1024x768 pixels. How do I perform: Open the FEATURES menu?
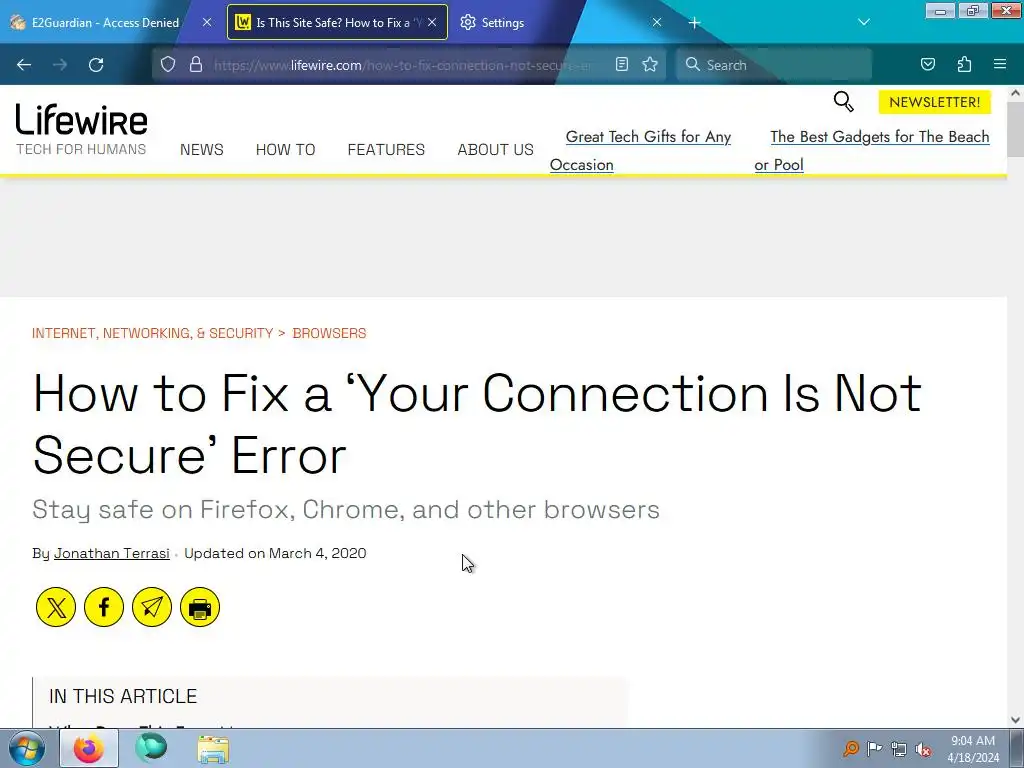(386, 150)
